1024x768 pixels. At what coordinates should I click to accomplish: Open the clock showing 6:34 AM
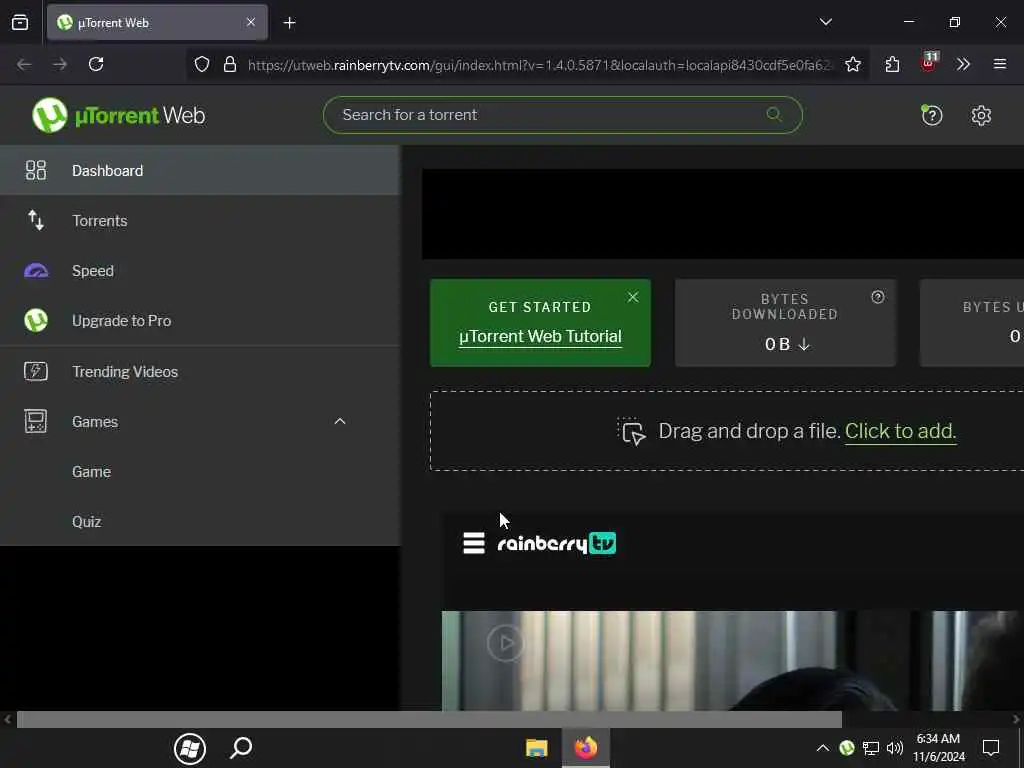tap(938, 748)
